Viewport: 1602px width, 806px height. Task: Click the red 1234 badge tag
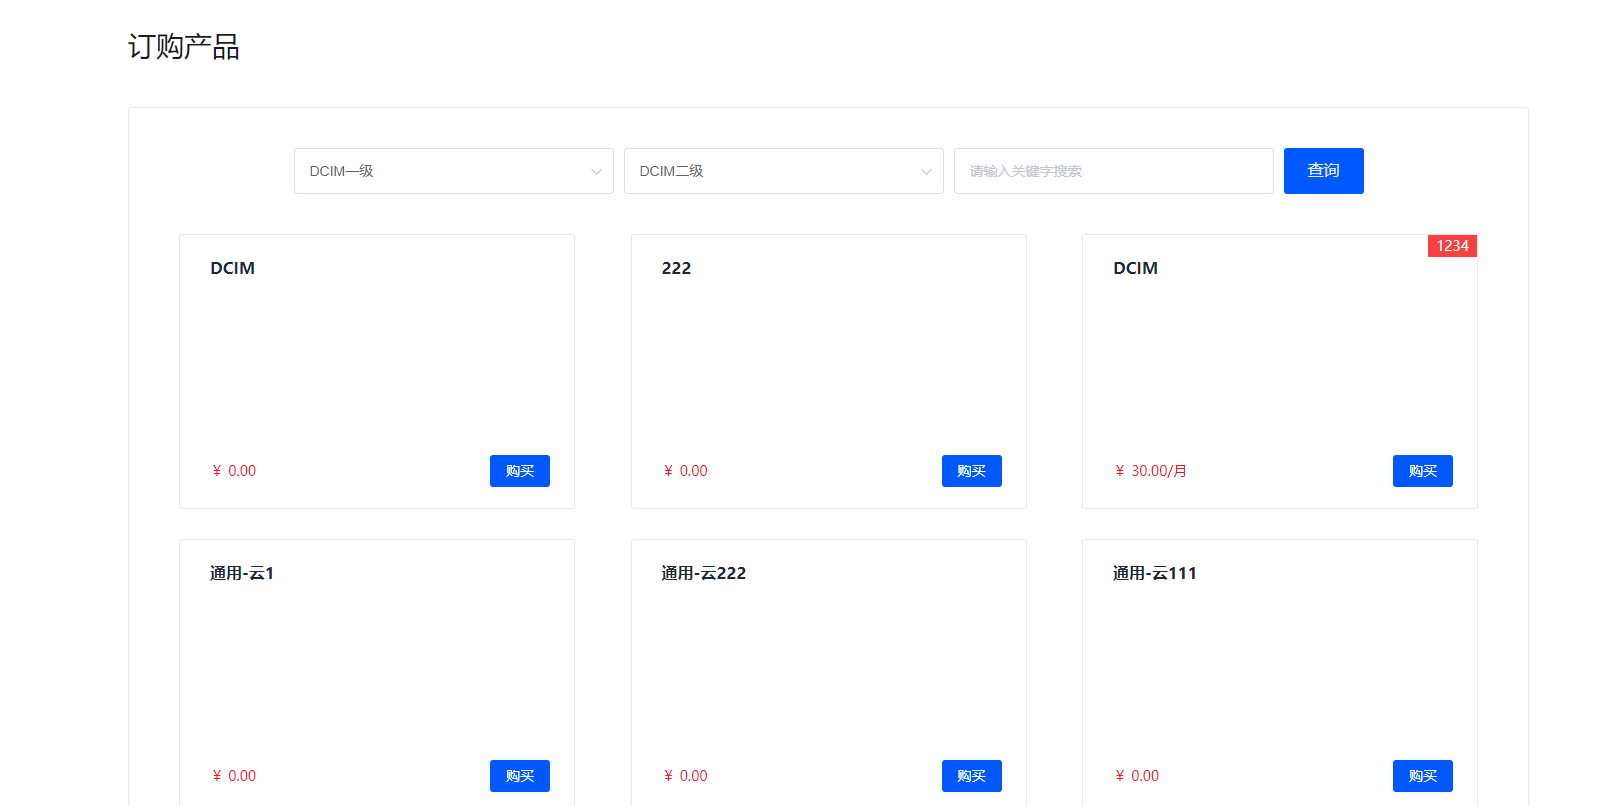[x=1452, y=246]
